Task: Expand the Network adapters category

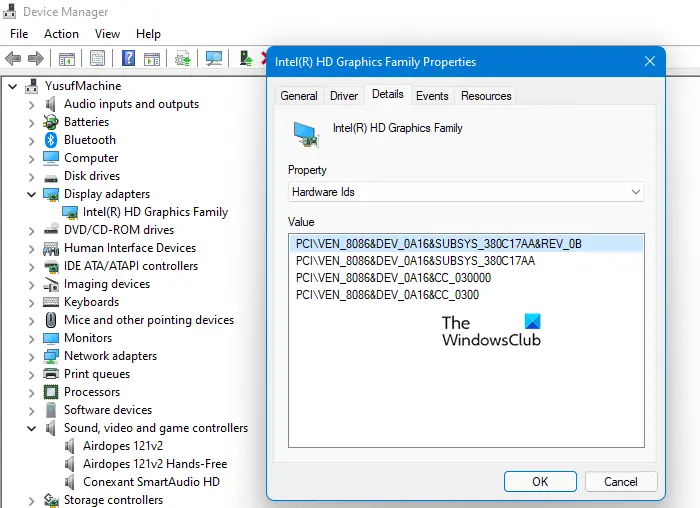Action: pyautogui.click(x=31, y=357)
